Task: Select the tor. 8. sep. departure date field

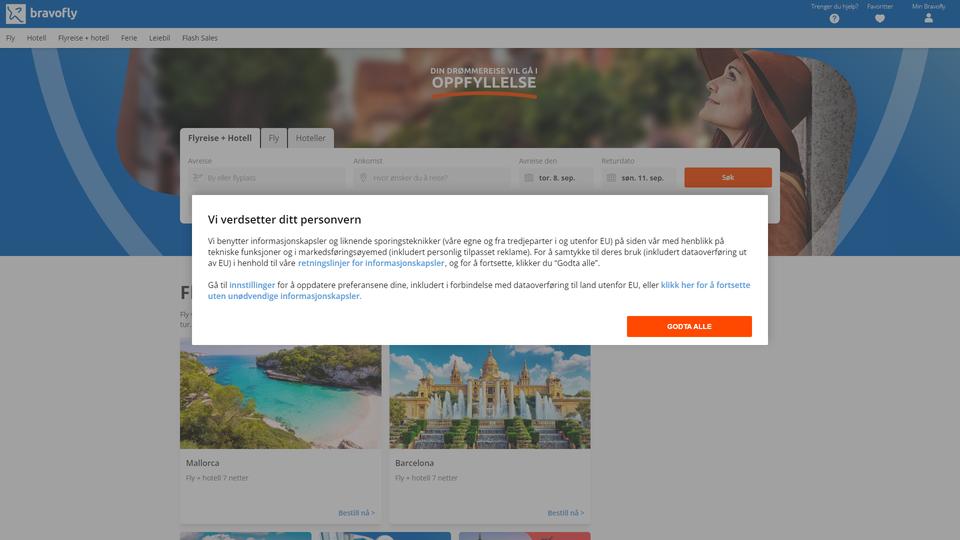Action: [556, 178]
